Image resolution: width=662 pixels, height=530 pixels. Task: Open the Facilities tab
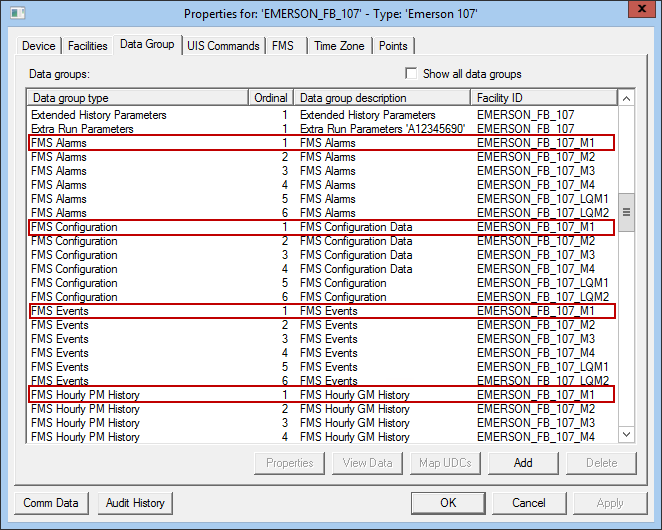pos(88,46)
